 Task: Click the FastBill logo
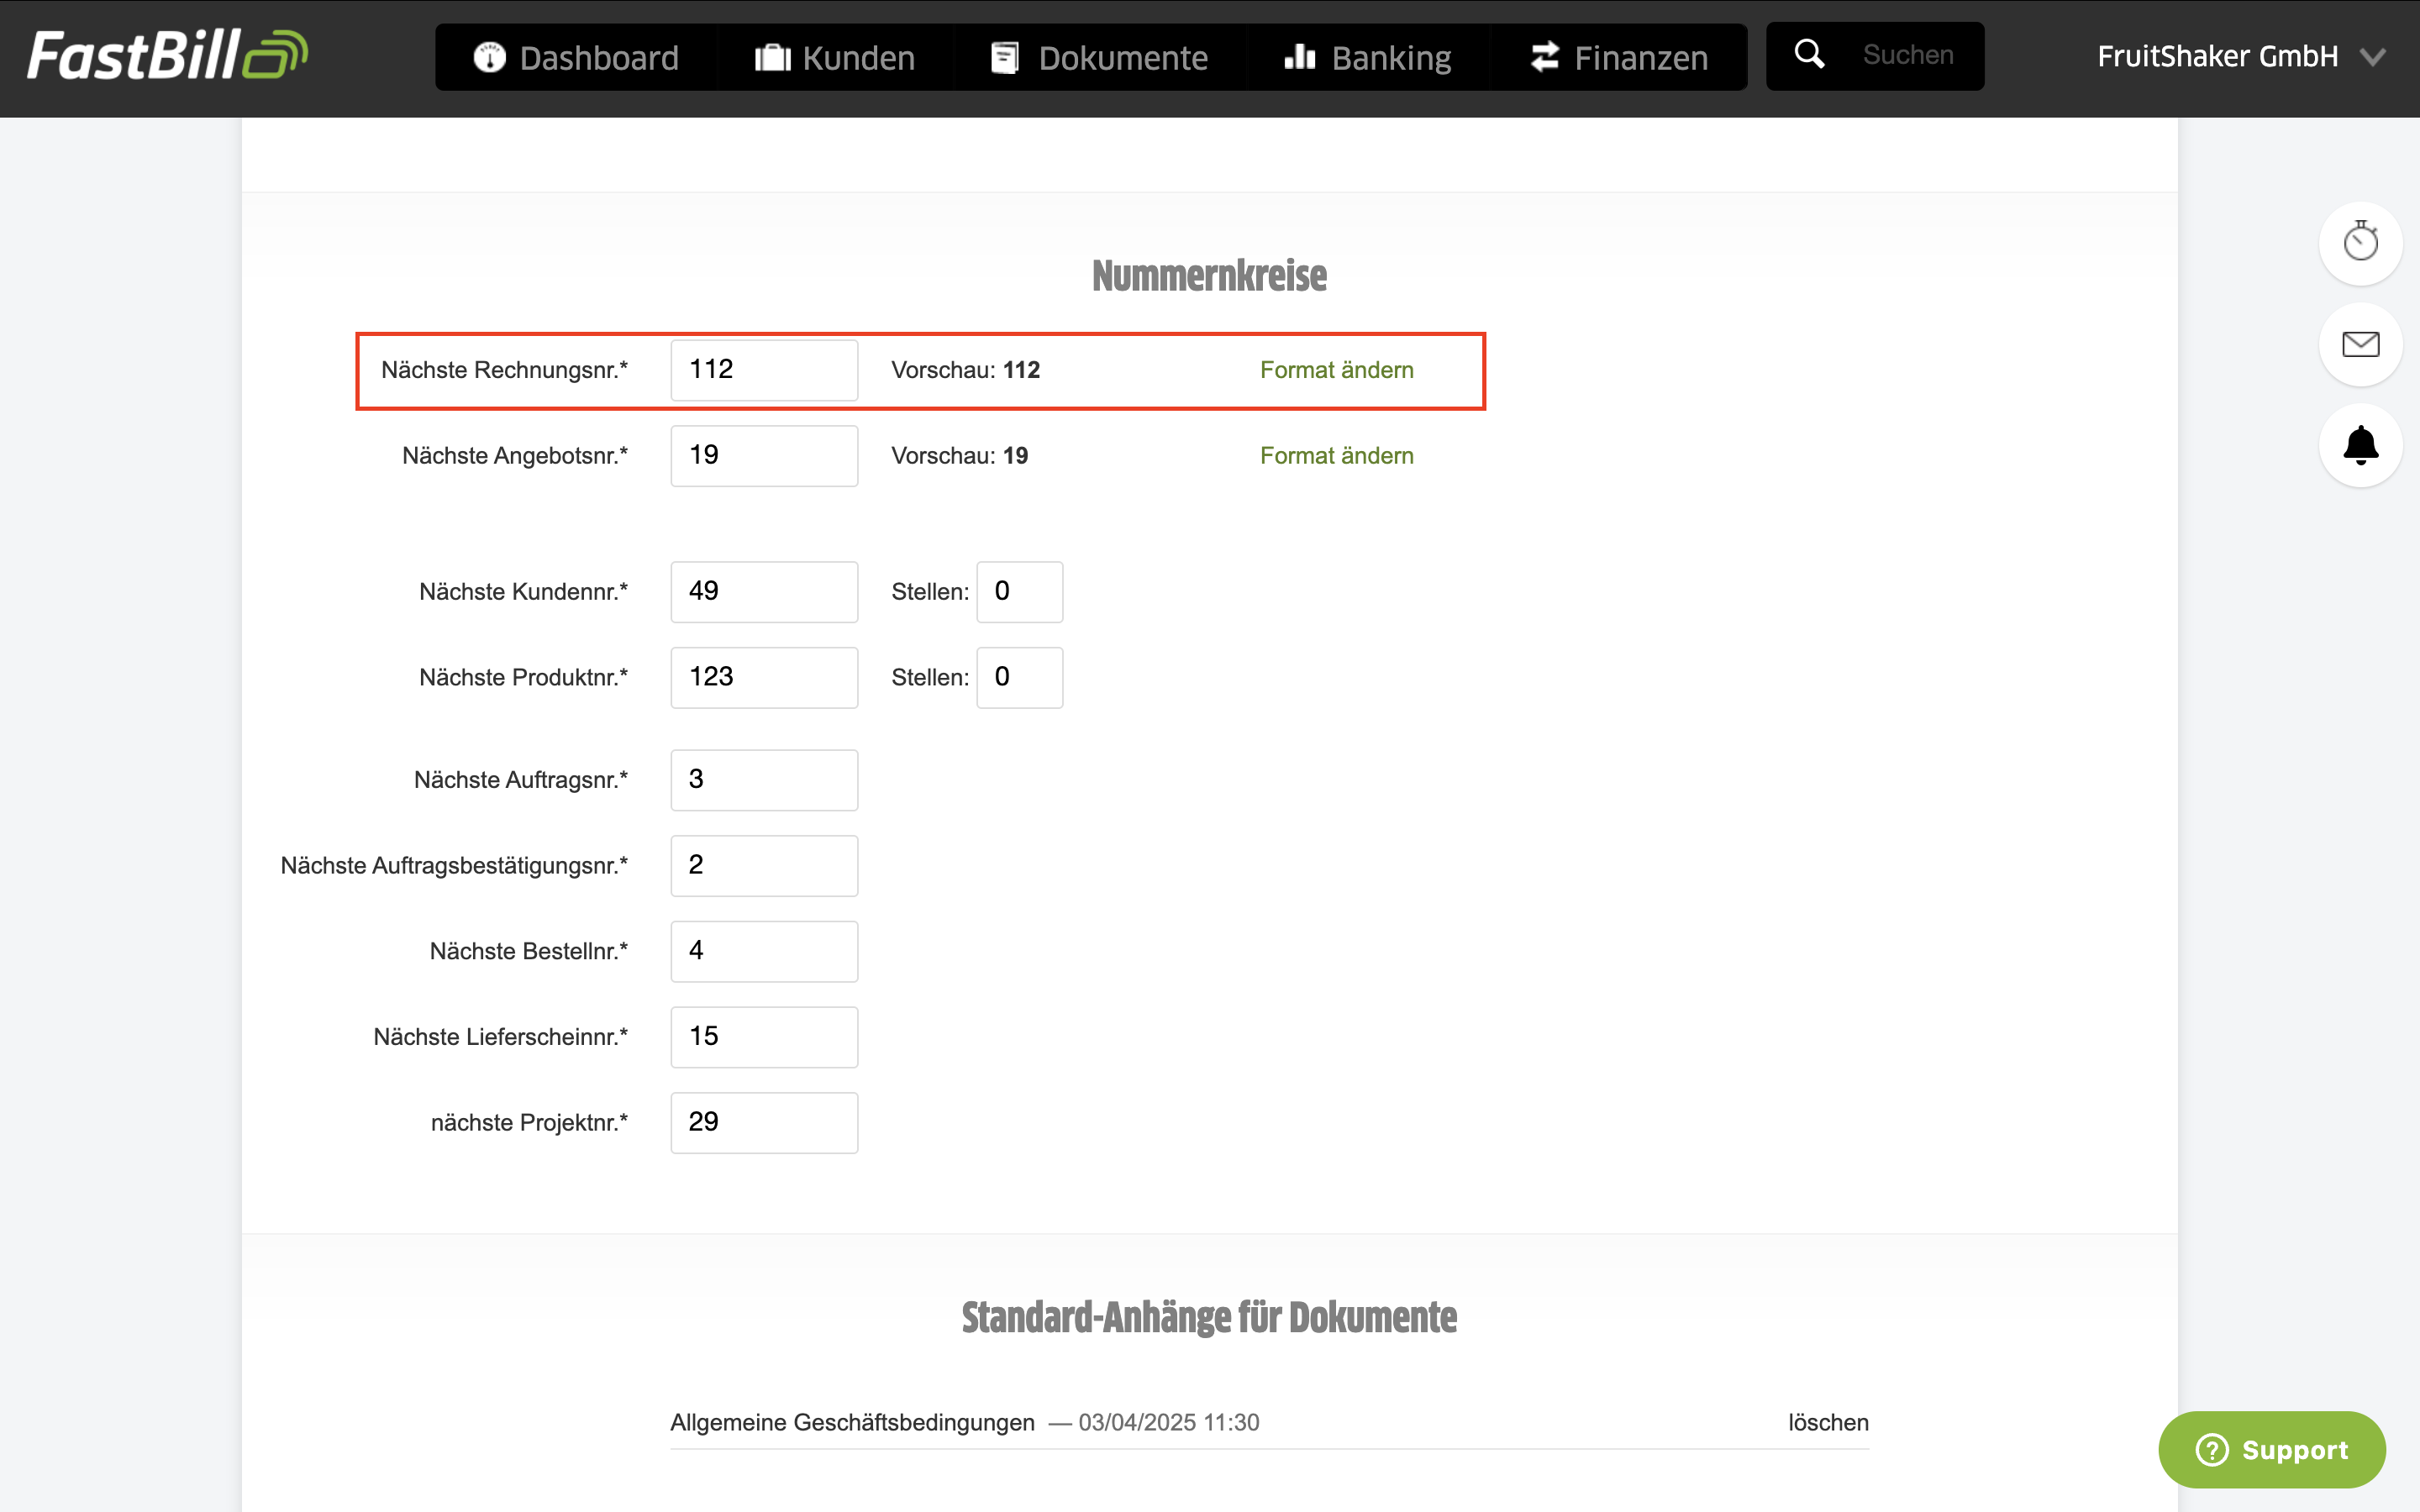pyautogui.click(x=167, y=56)
